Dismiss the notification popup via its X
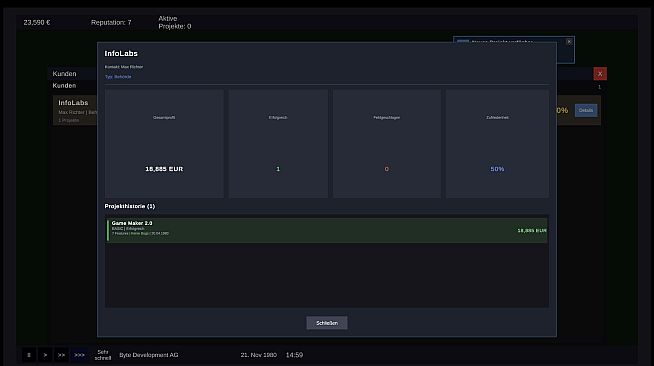The height and width of the screenshot is (366, 654). [x=569, y=42]
